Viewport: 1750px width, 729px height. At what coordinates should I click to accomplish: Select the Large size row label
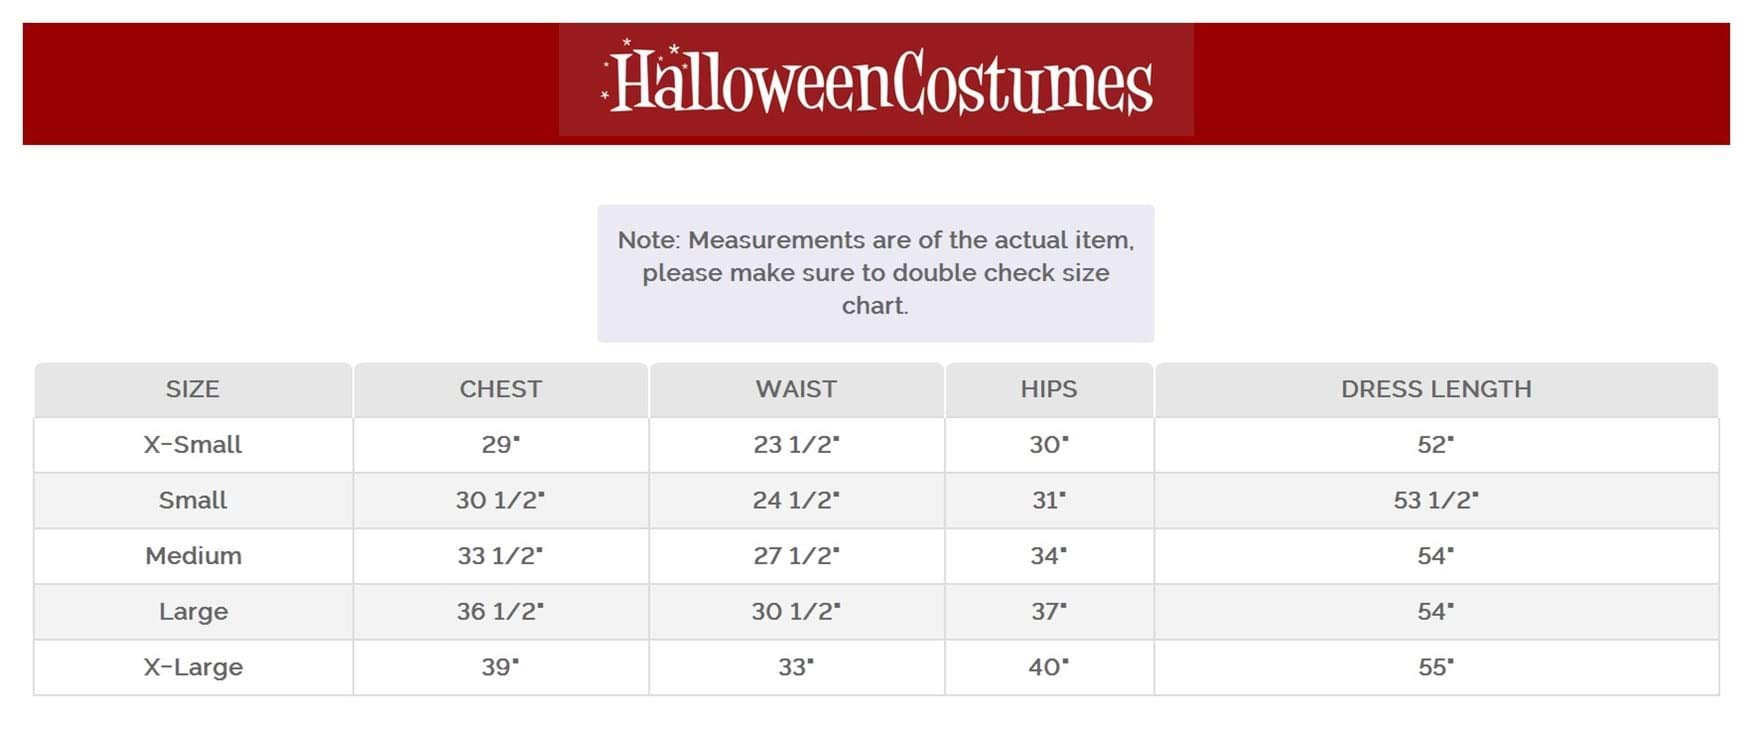point(193,611)
